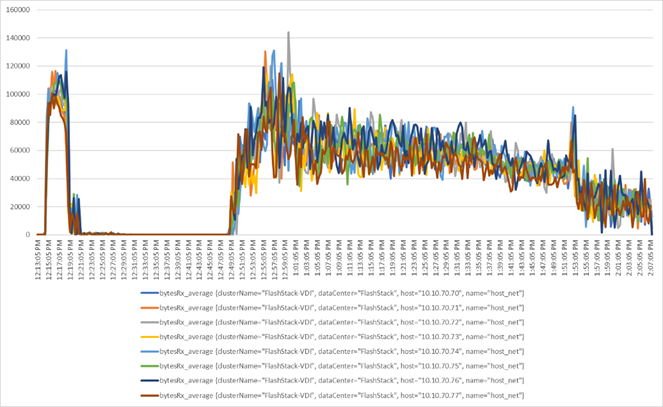Click the 80000 y-axis label
Screen dimensions: 663x407
tap(20, 122)
